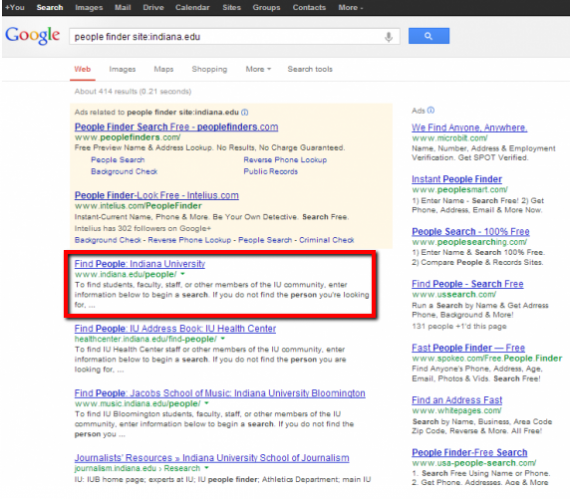Open 'Instant People Finder' ad
570x499 pixels.
[457, 179]
